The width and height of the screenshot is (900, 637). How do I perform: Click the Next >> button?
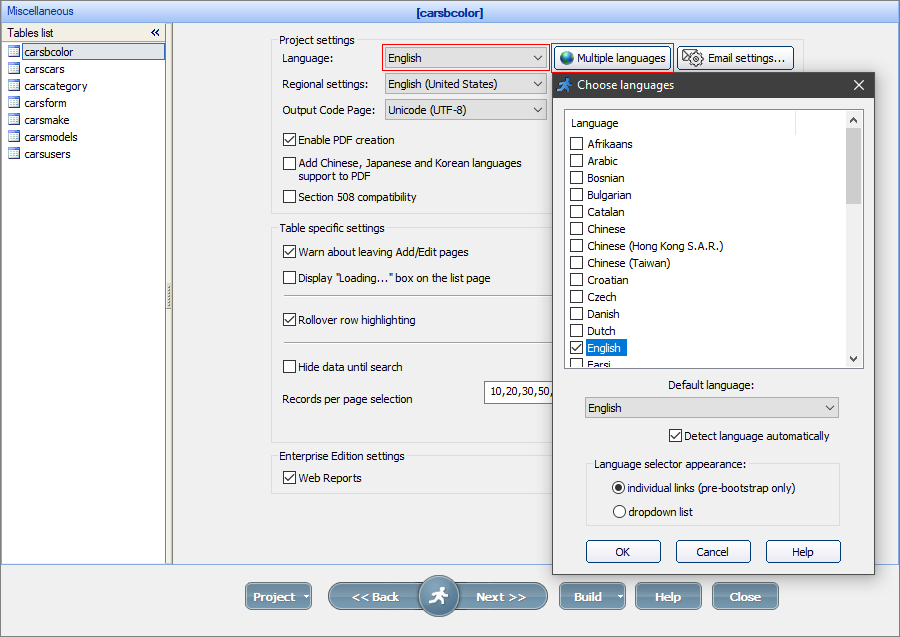(502, 596)
